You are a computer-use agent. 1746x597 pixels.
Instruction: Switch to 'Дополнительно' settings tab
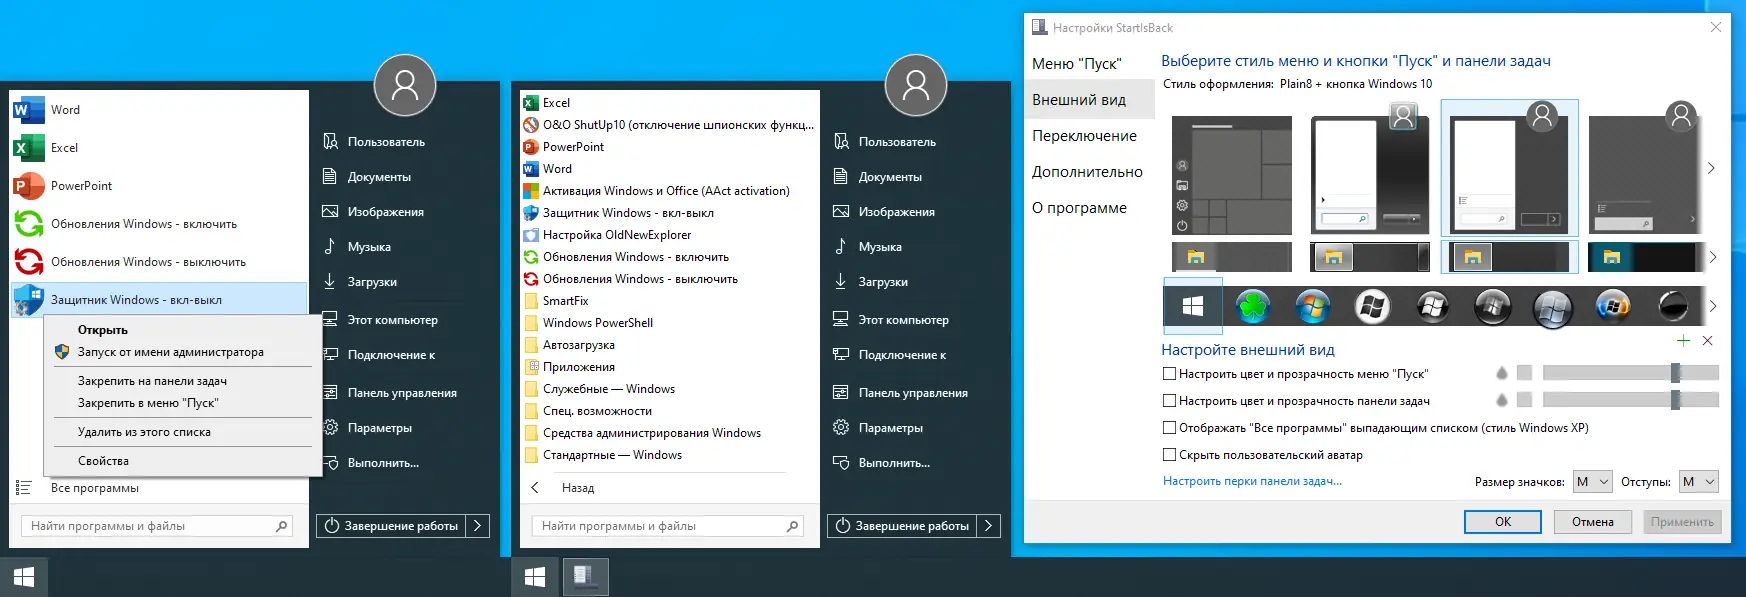click(1087, 172)
